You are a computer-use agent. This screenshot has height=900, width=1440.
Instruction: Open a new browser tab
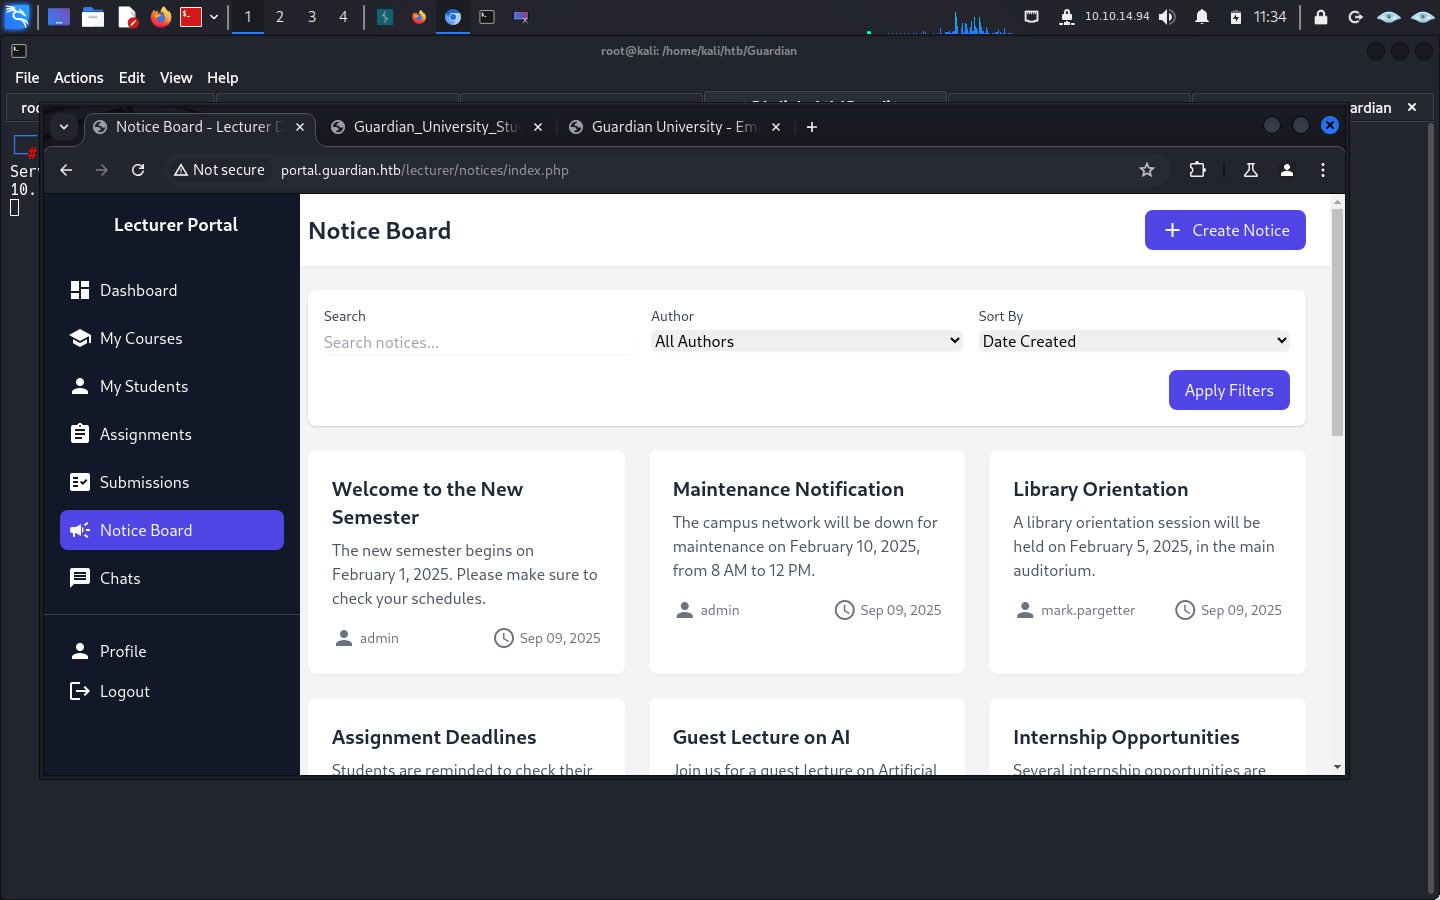[x=812, y=127]
